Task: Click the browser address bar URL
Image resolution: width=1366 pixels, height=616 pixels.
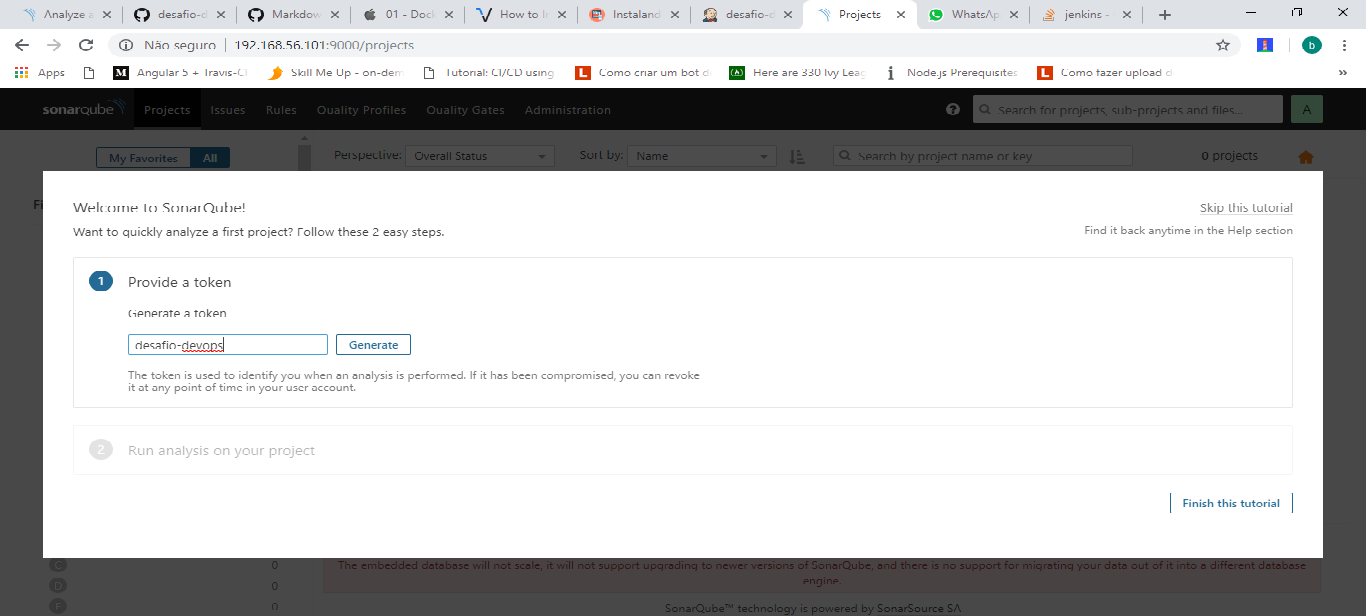Action: [324, 45]
